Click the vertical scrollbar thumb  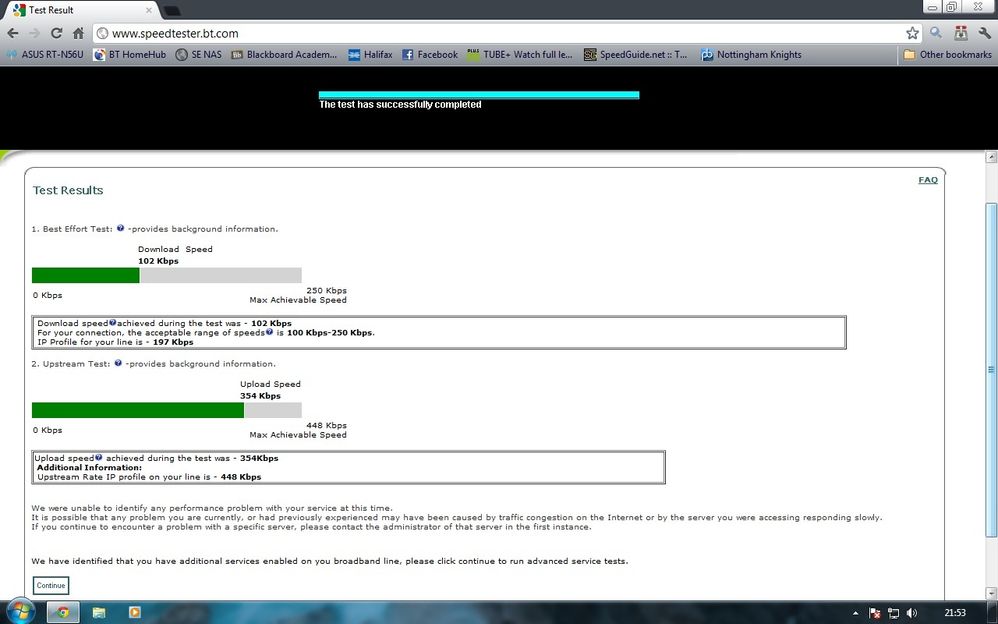pos(991,370)
